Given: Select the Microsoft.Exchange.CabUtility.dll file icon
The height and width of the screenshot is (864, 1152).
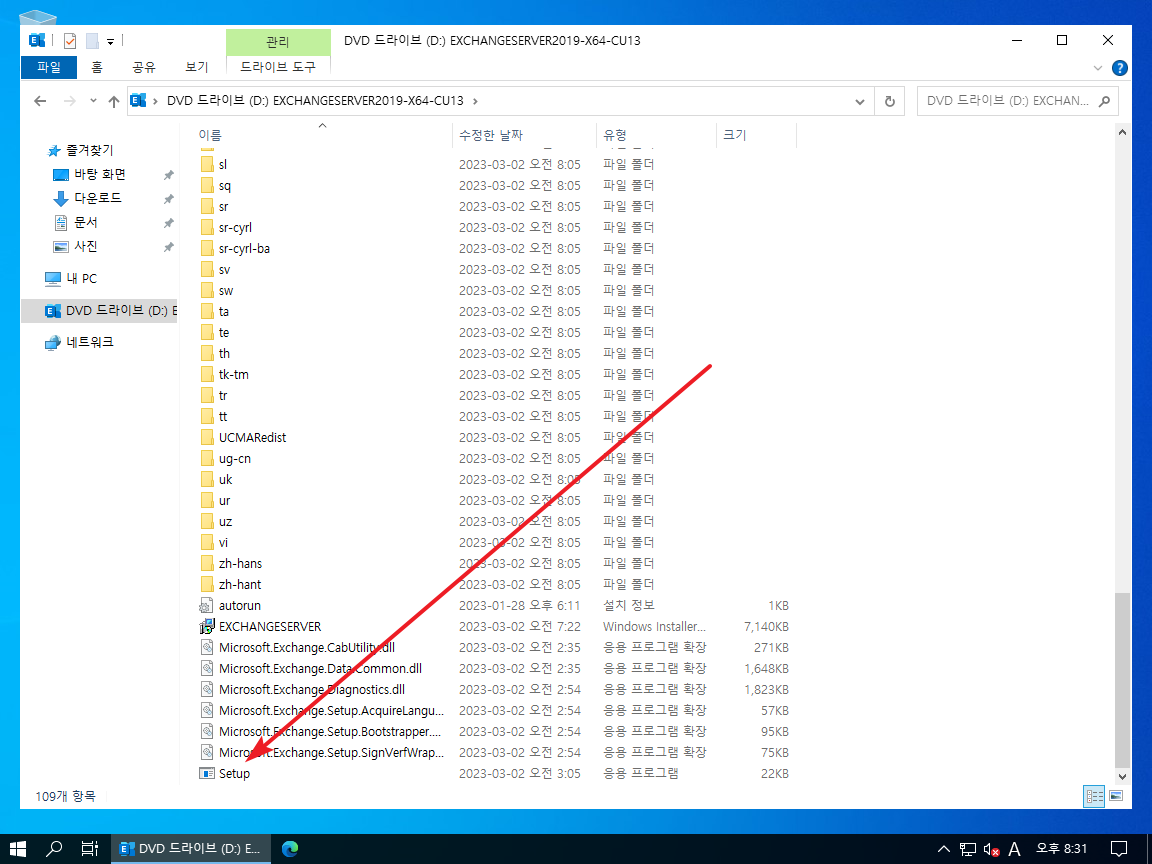Looking at the screenshot, I should point(207,648).
